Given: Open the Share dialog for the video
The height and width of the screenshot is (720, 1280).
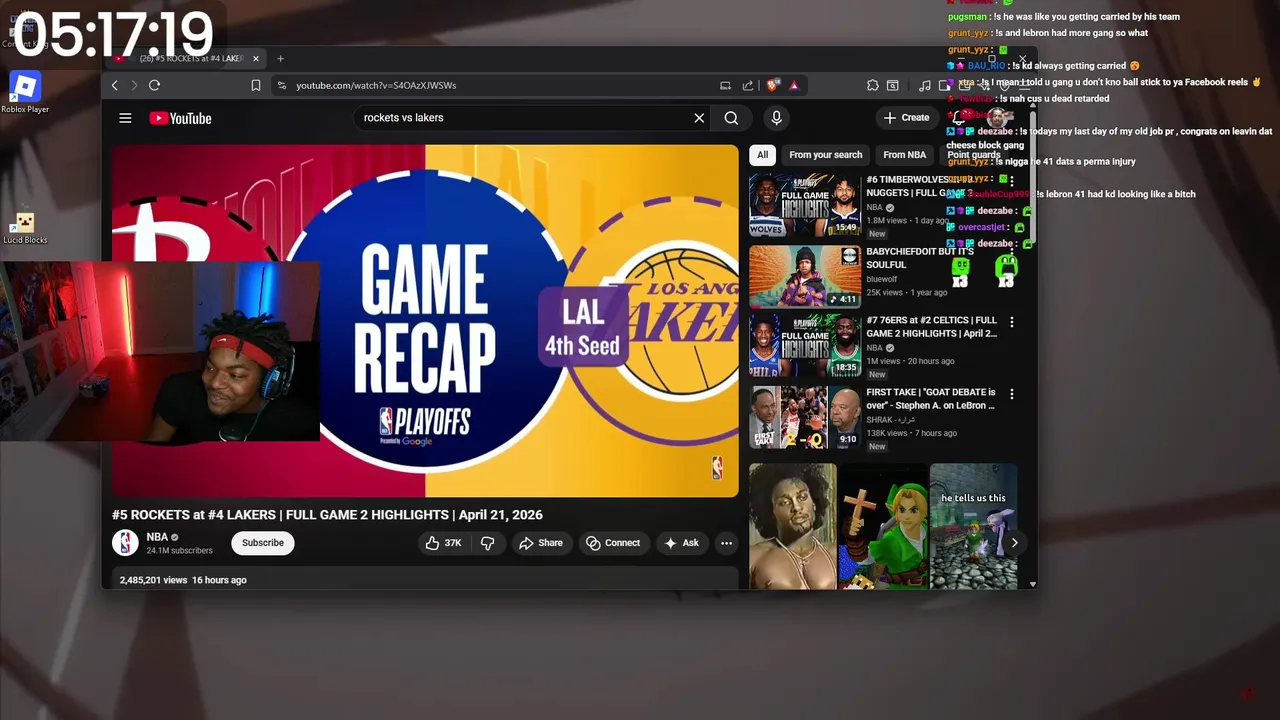Looking at the screenshot, I should coord(540,543).
